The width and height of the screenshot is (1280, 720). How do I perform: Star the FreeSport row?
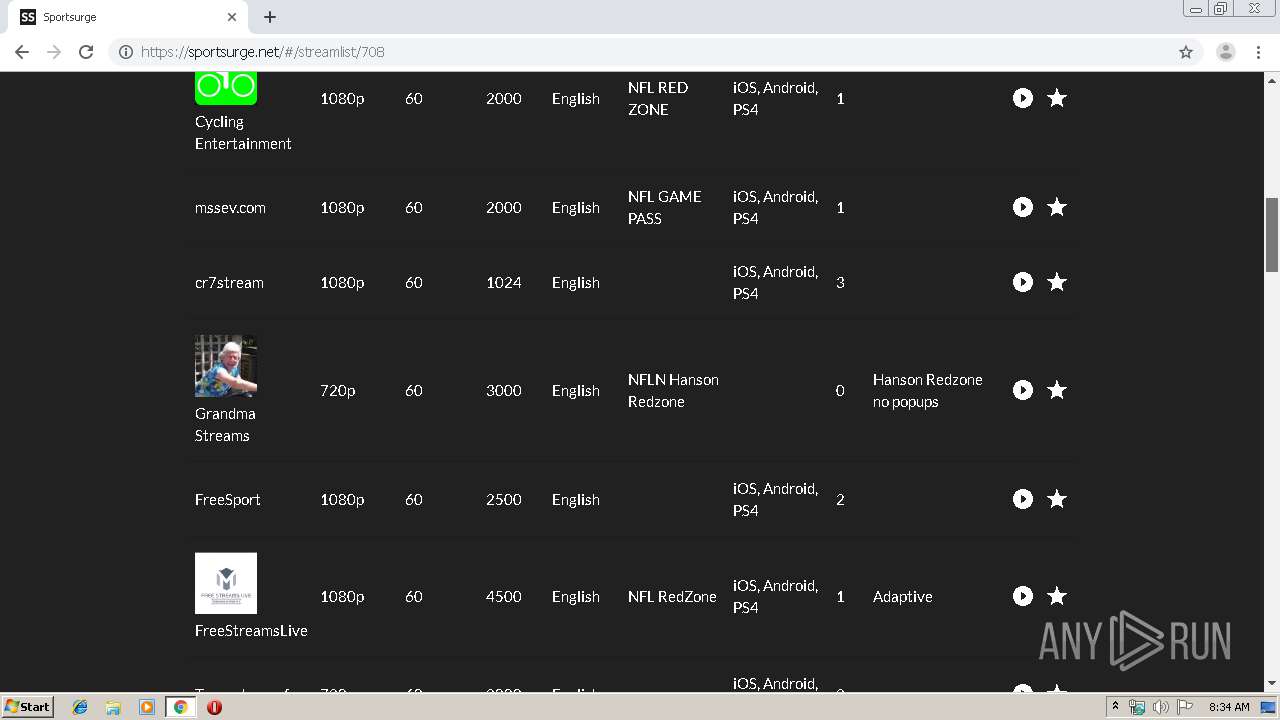click(1057, 499)
